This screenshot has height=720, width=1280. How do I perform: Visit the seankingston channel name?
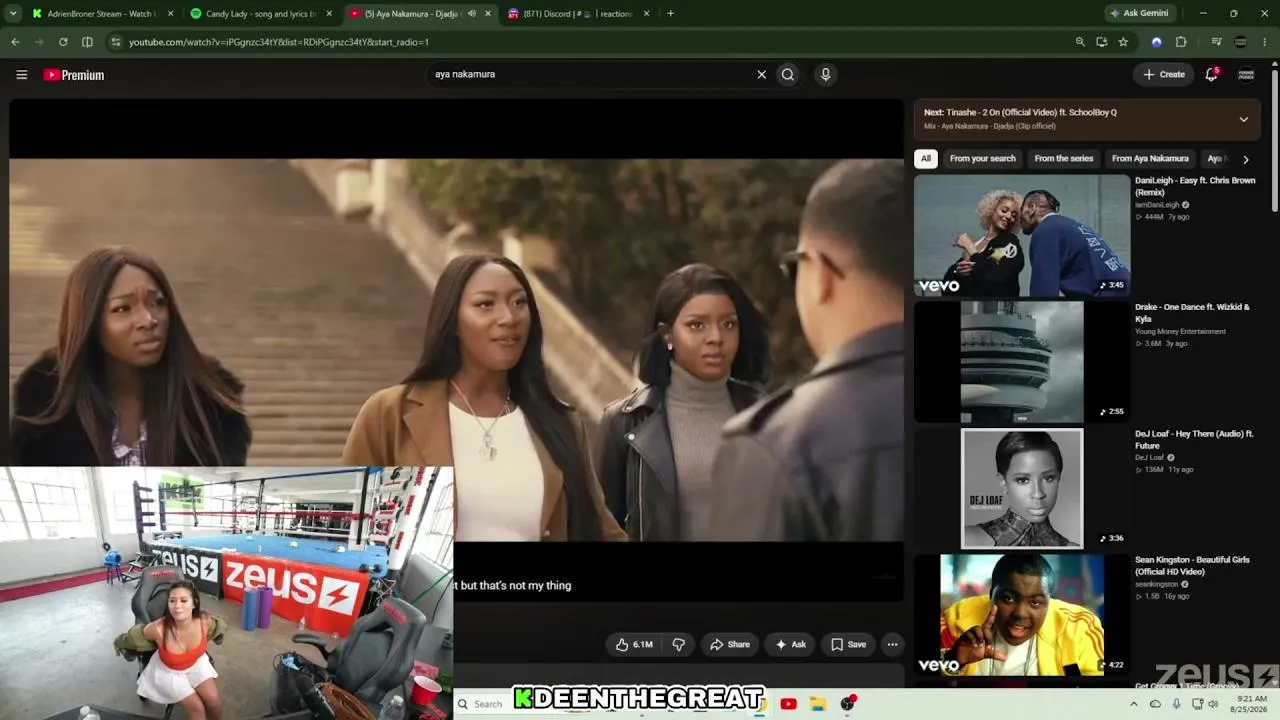[1157, 584]
